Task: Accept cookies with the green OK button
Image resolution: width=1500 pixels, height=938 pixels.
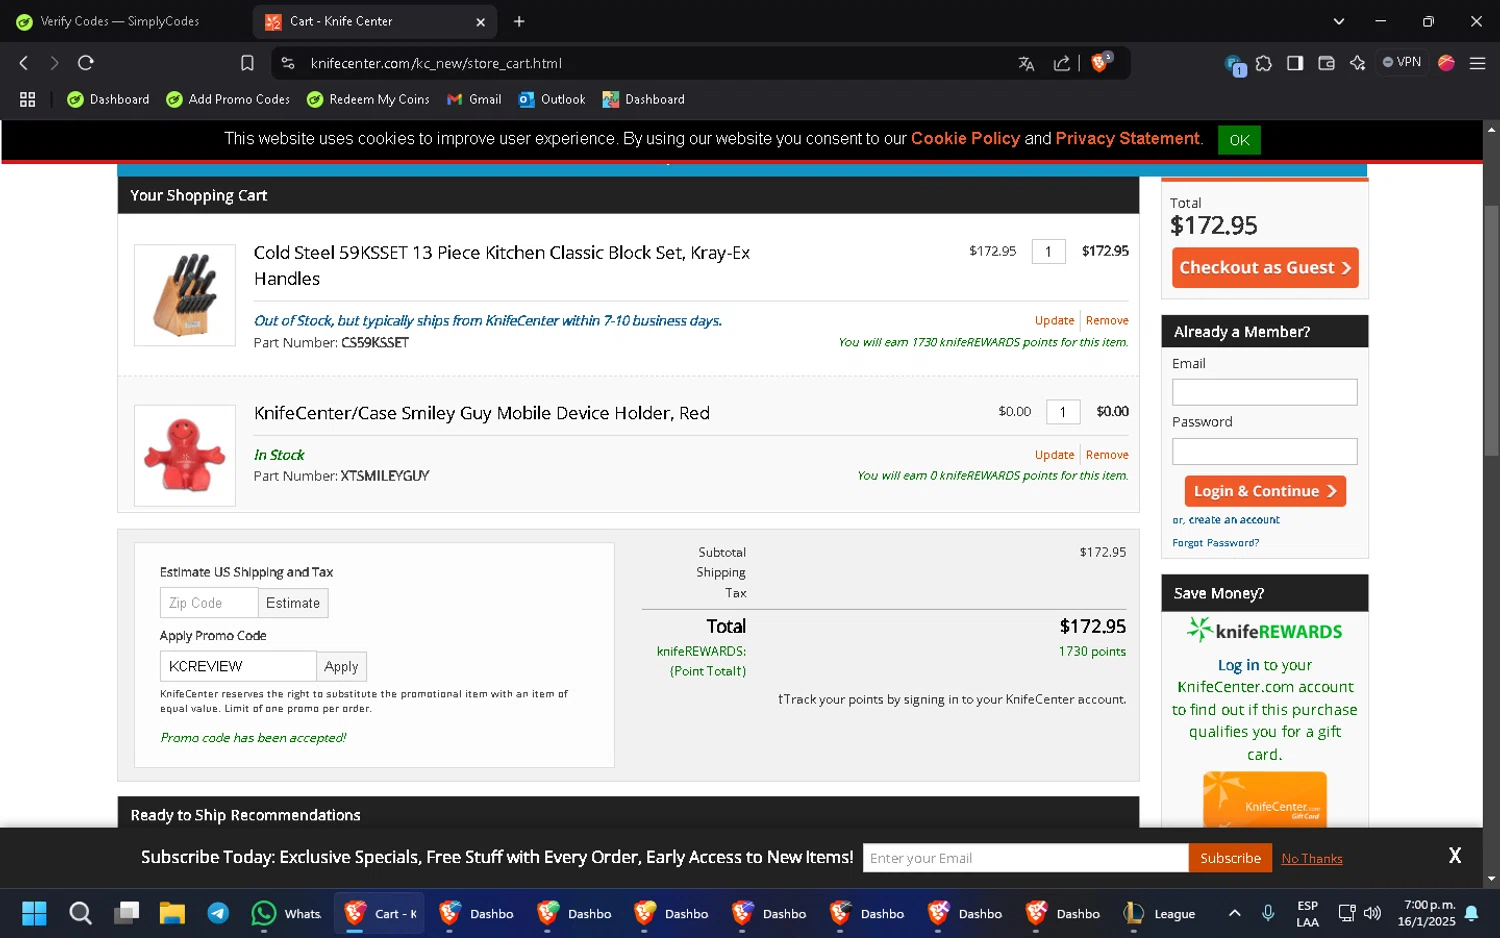Action: pyautogui.click(x=1239, y=140)
